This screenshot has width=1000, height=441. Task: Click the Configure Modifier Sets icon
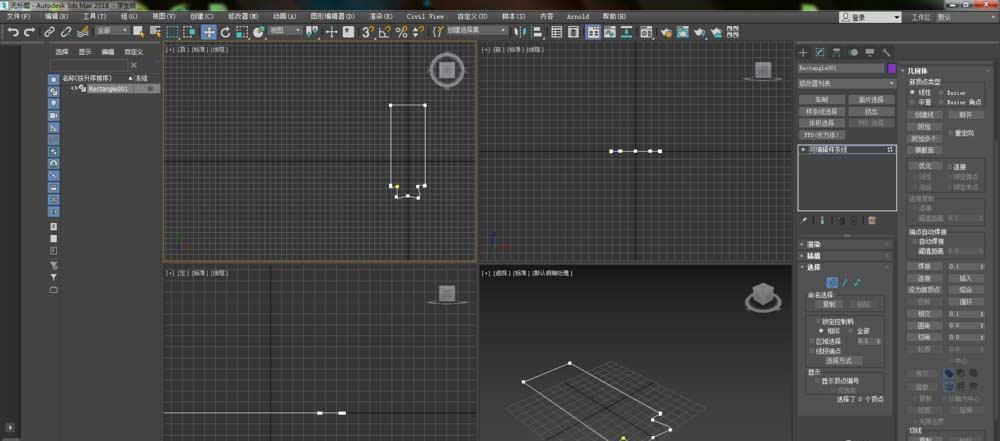click(x=872, y=220)
